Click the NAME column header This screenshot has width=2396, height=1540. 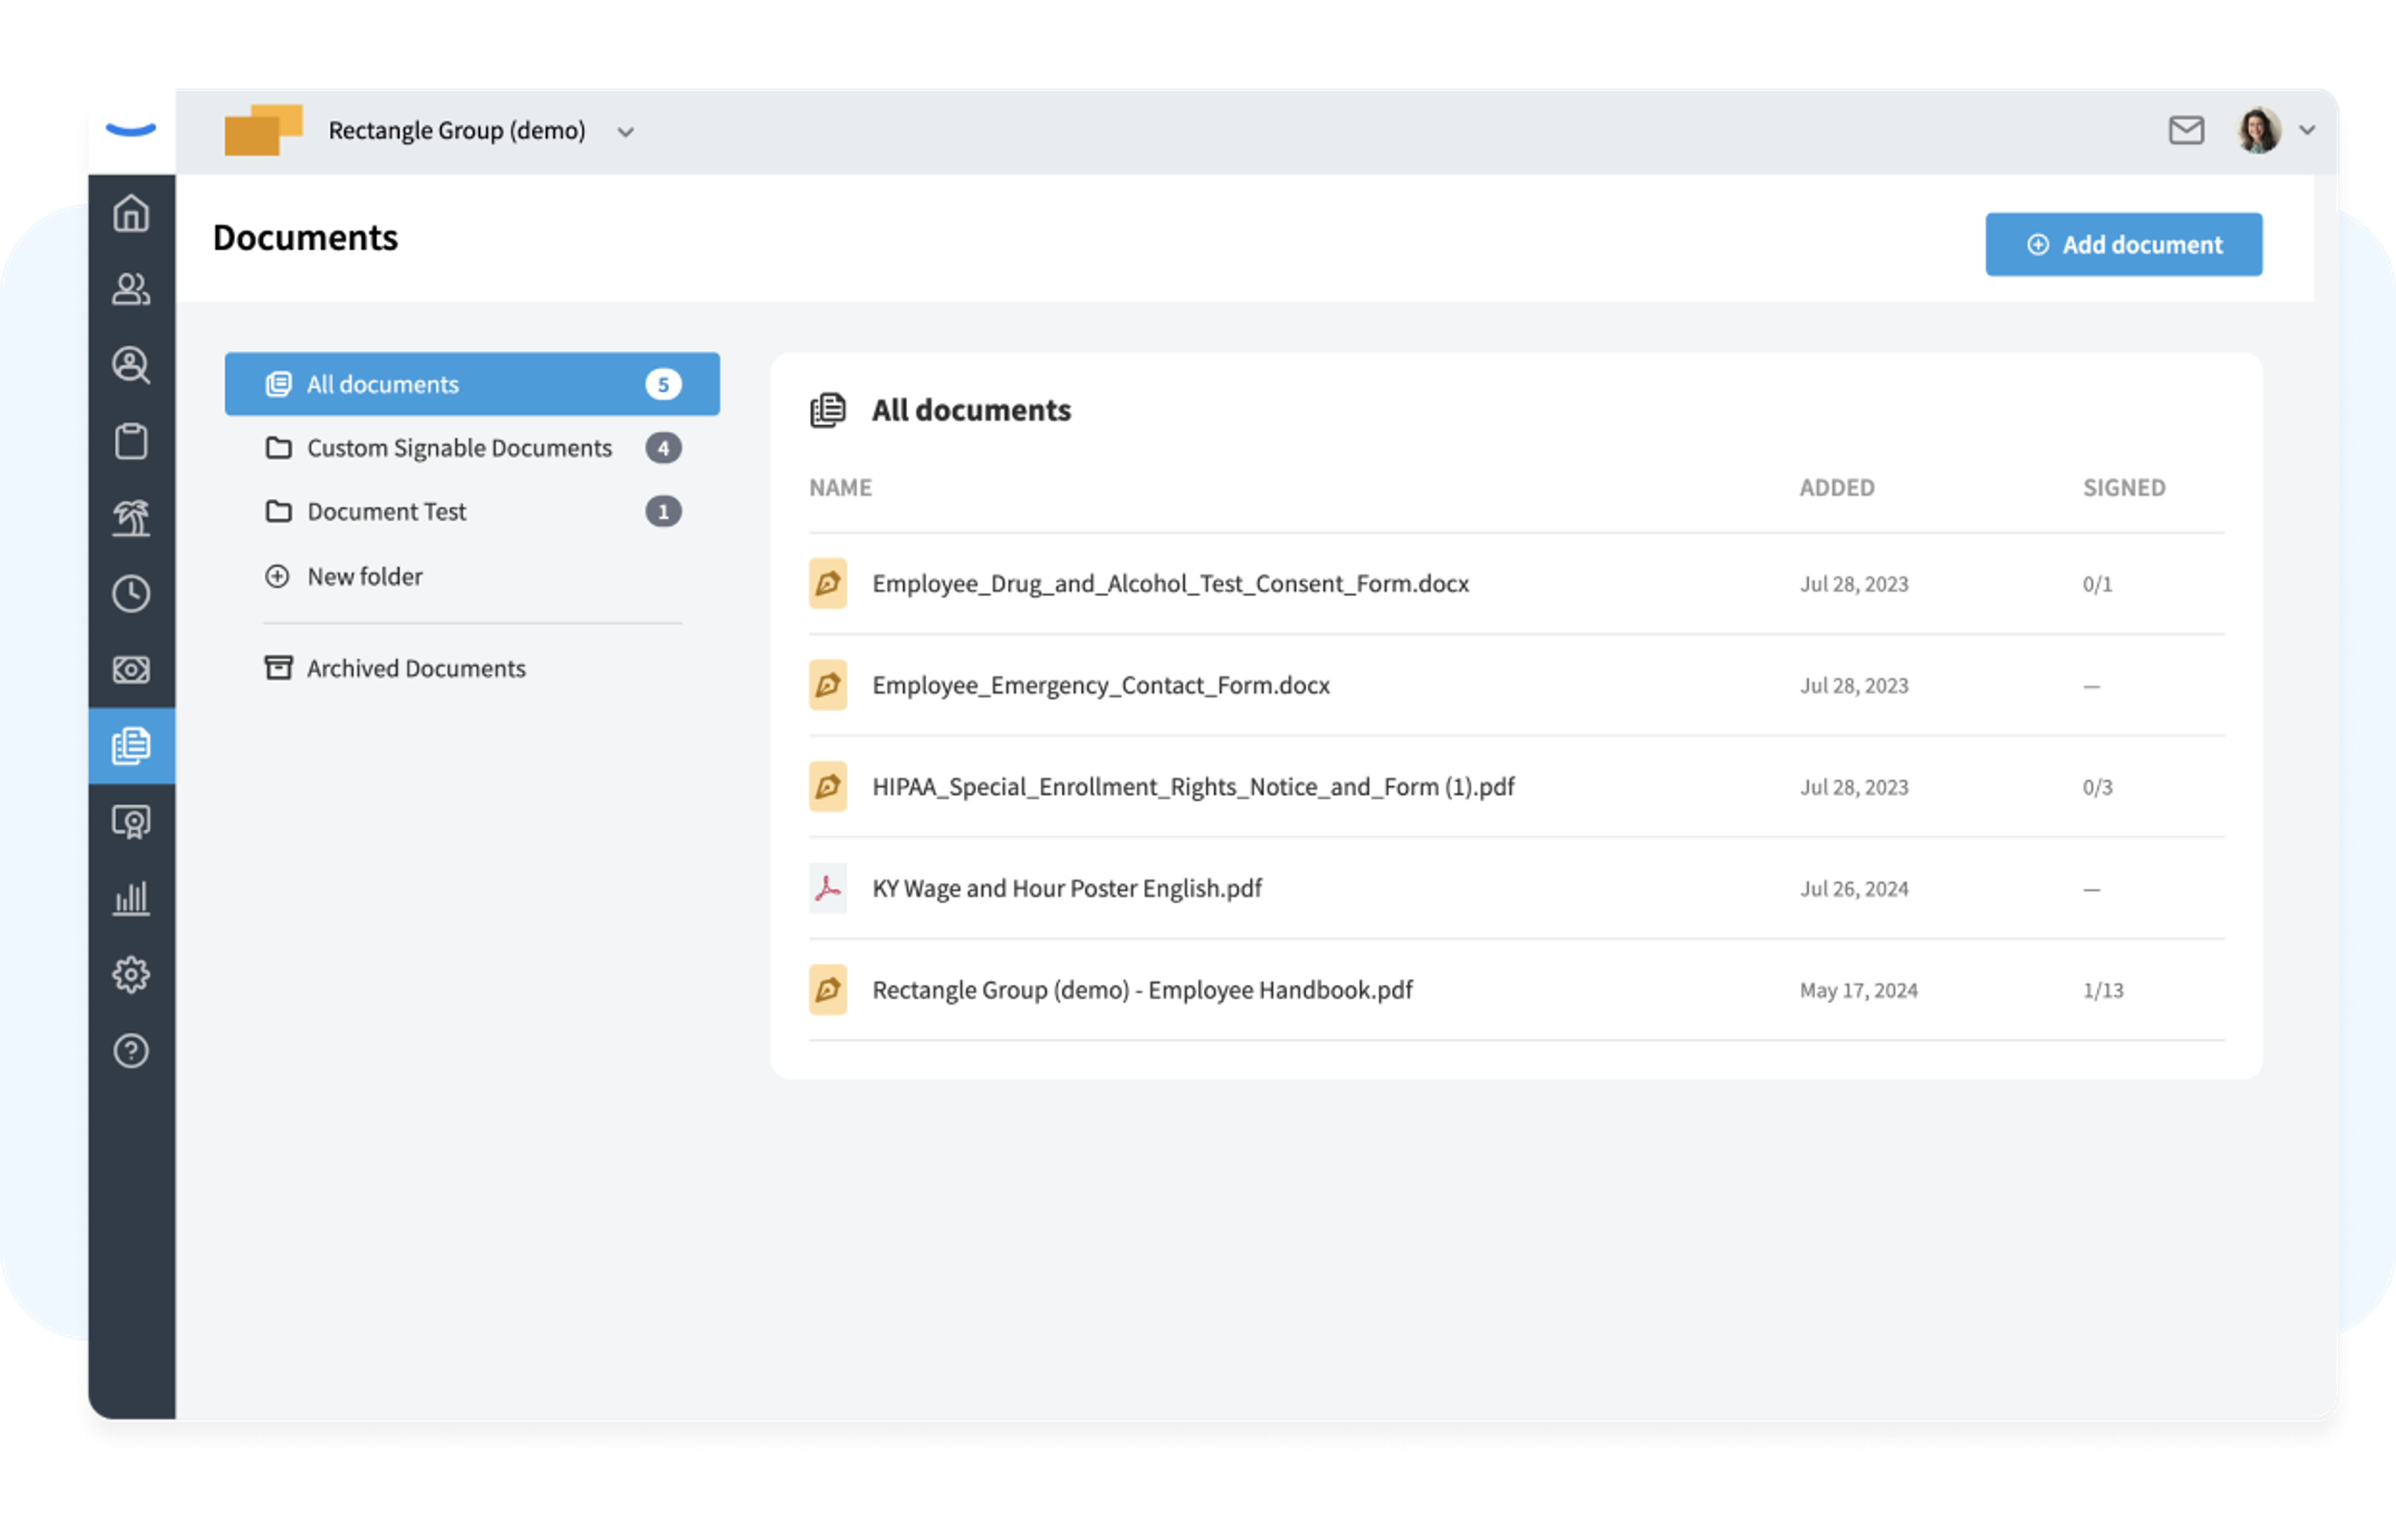(840, 488)
